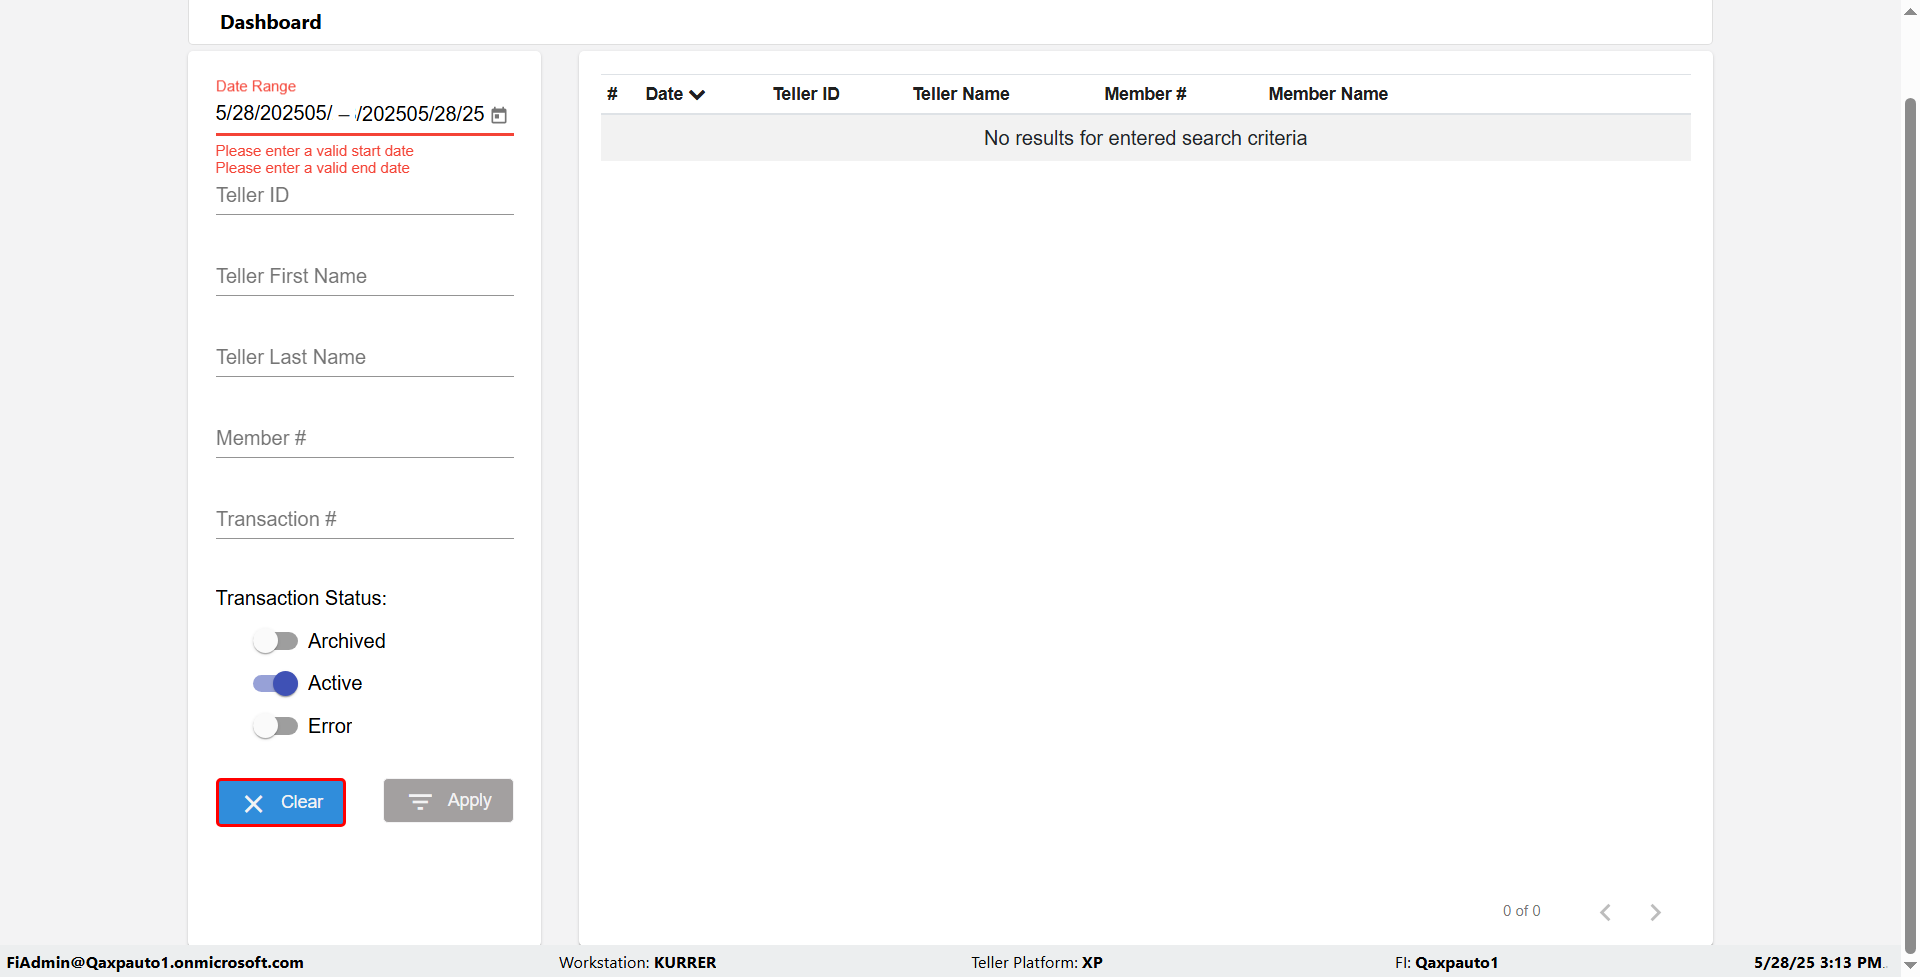Click into the Teller ID field
This screenshot has width=1920, height=977.
pyautogui.click(x=365, y=196)
